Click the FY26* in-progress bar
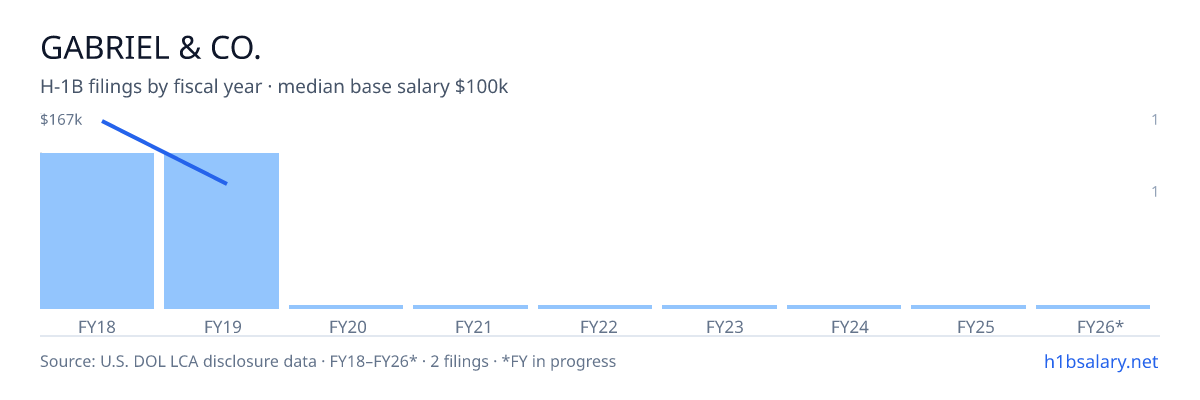The height and width of the screenshot is (400, 1200). pos(1093,307)
